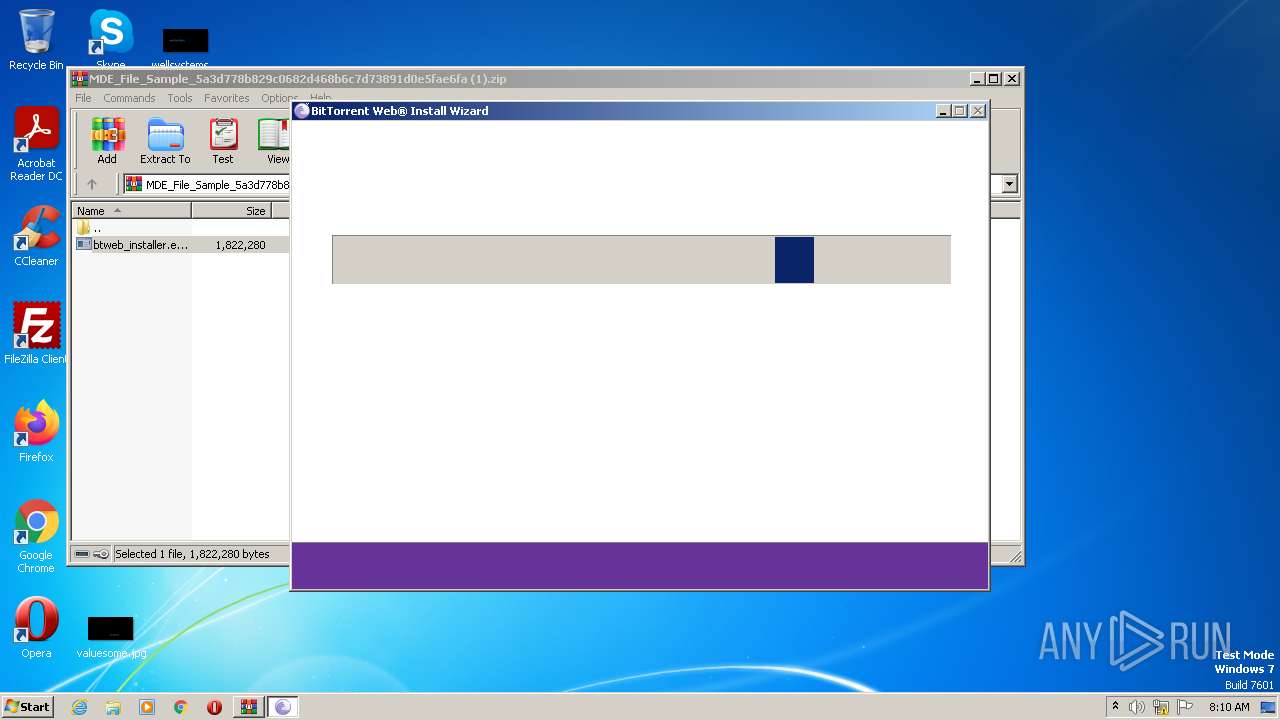Show hidden system tray icons

point(1116,706)
